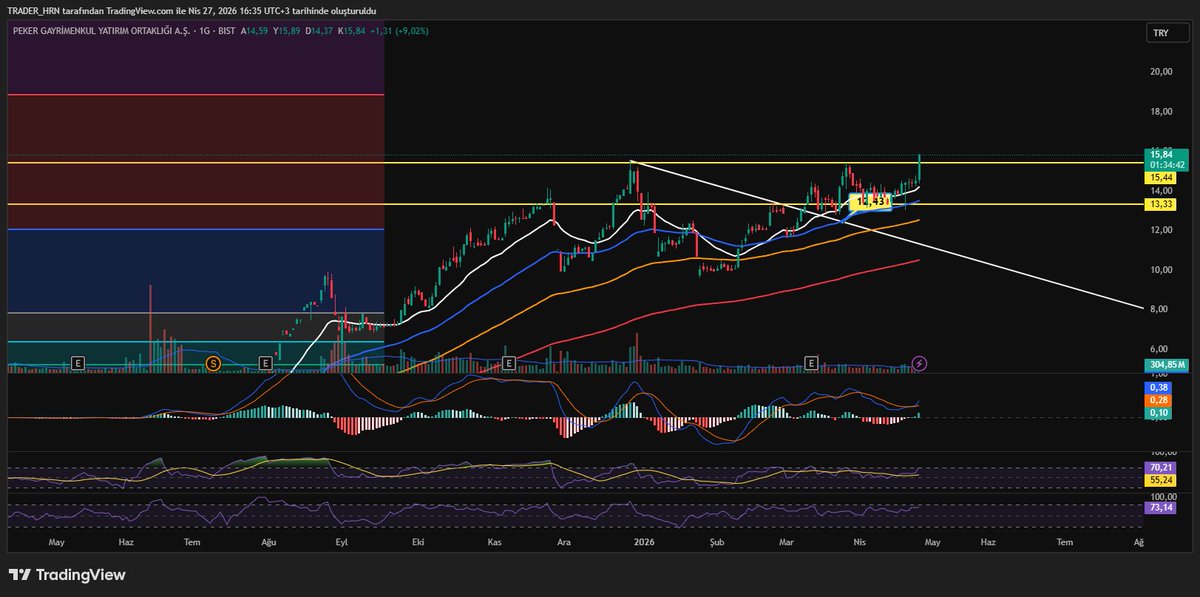The height and width of the screenshot is (597, 1200).
Task: Click the purple 70,21 indicator value
Action: [1161, 467]
